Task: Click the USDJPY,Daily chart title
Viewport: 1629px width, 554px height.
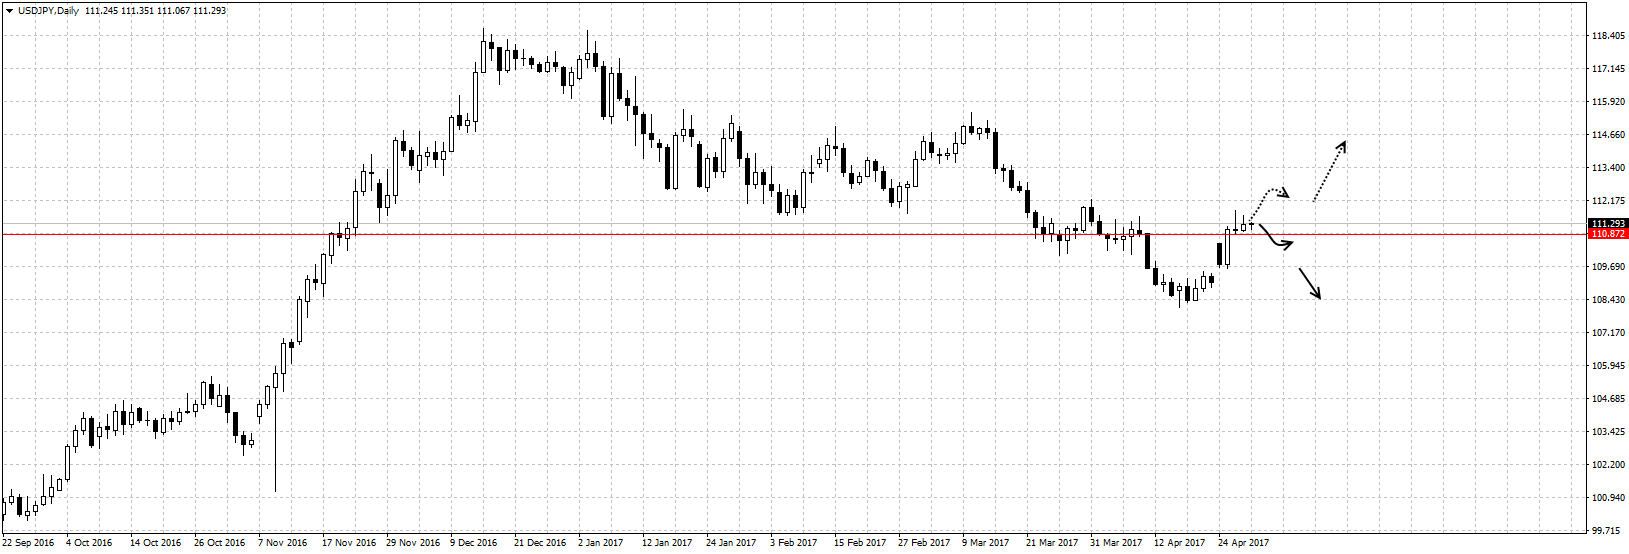Action: click(x=49, y=11)
